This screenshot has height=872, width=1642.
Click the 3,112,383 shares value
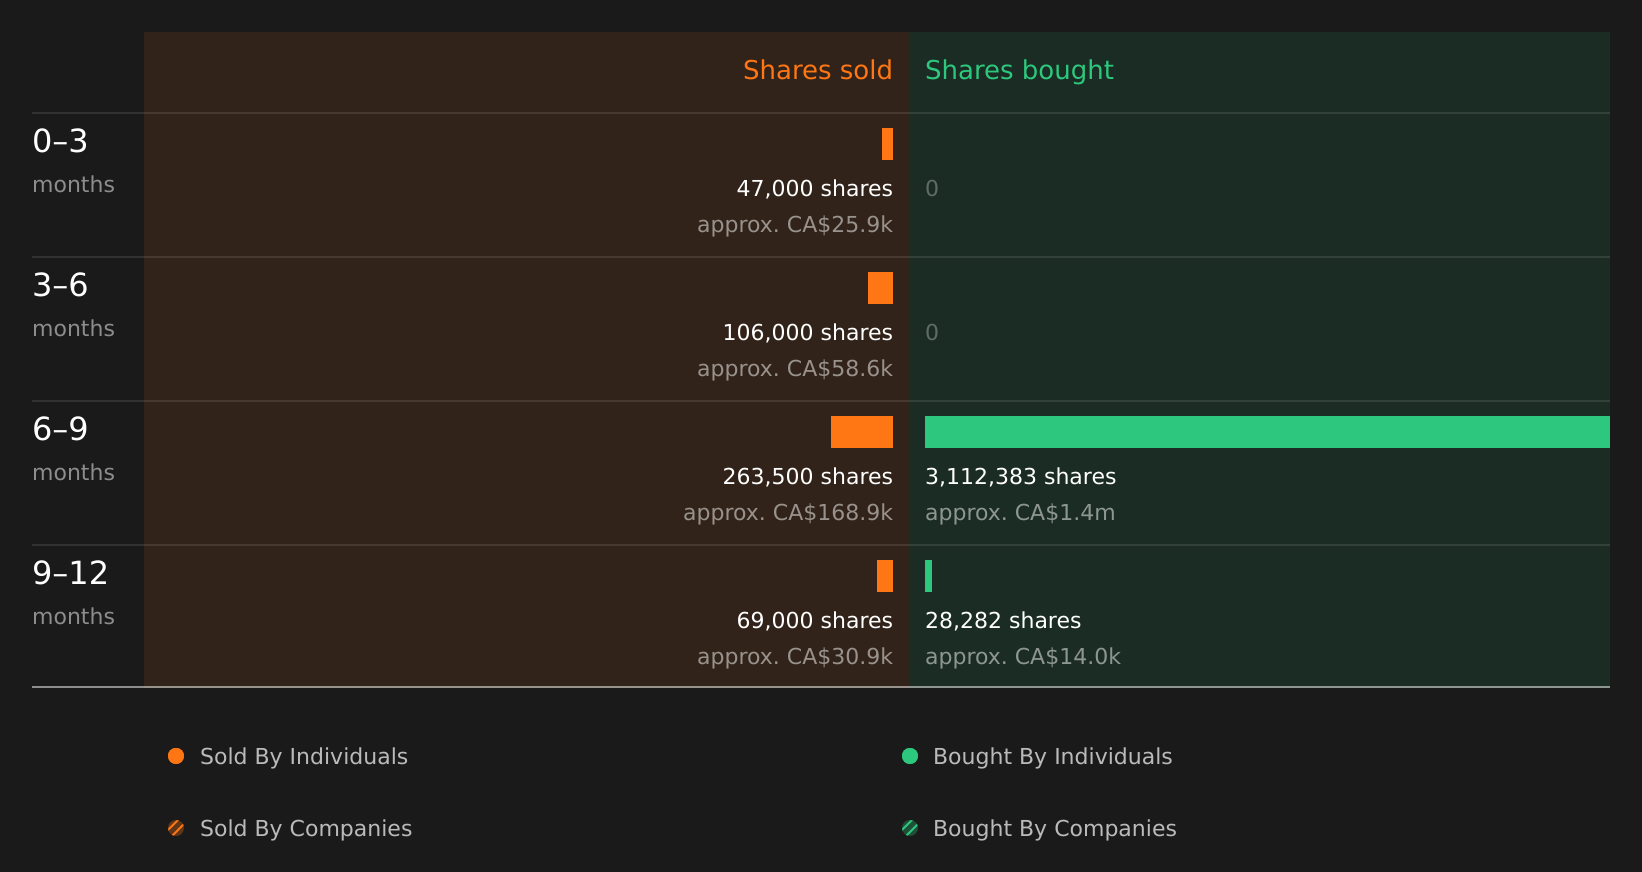click(1020, 477)
